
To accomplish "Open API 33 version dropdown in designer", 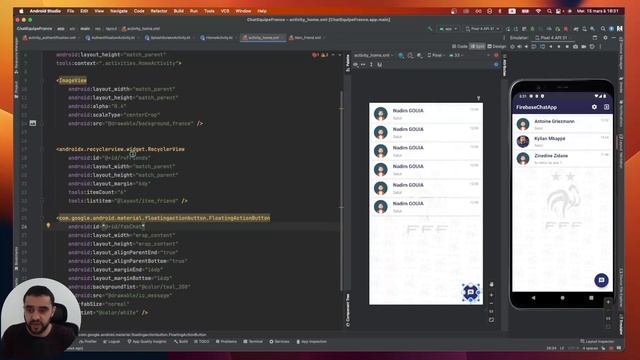I will pos(455,55).
